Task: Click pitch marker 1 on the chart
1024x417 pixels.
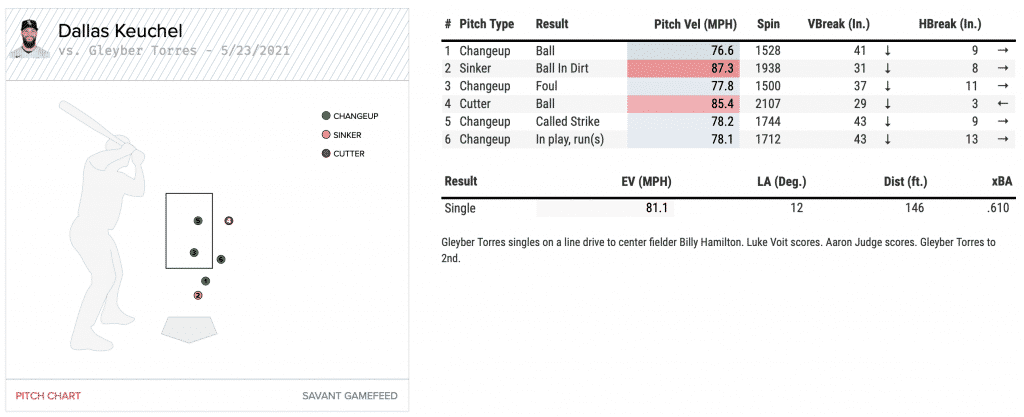Action: 205,281
